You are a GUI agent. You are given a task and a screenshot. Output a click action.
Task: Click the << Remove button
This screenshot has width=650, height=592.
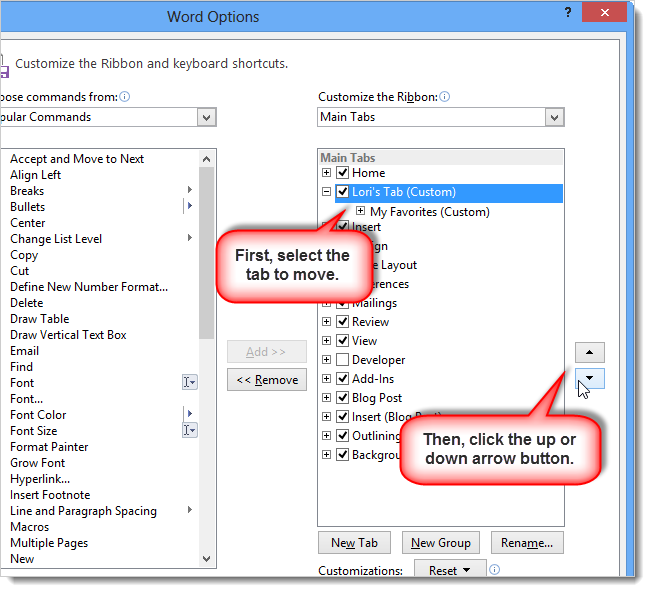coord(267,380)
